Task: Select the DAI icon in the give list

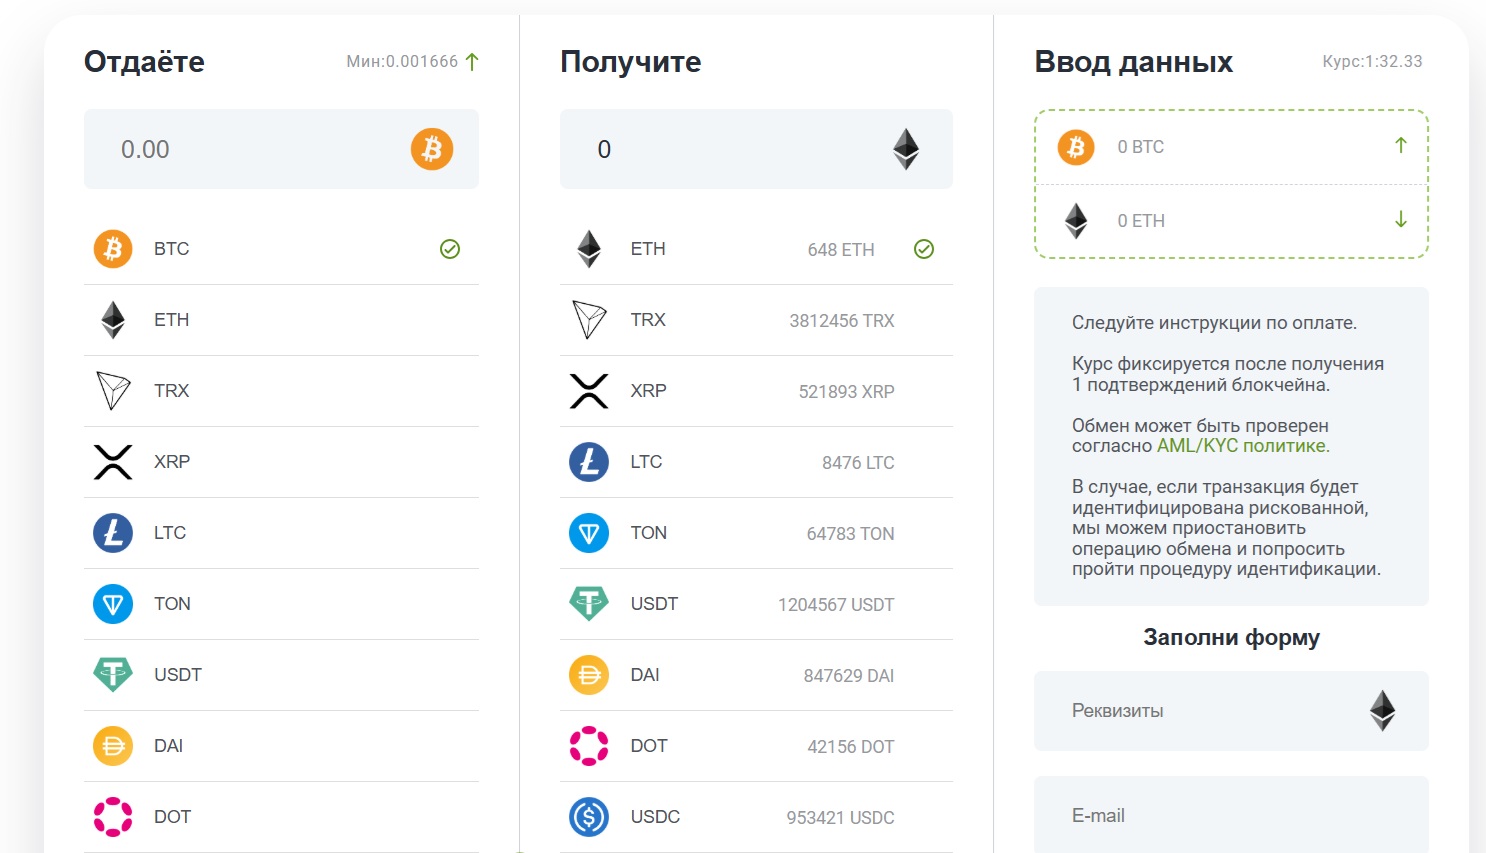Action: point(113,746)
